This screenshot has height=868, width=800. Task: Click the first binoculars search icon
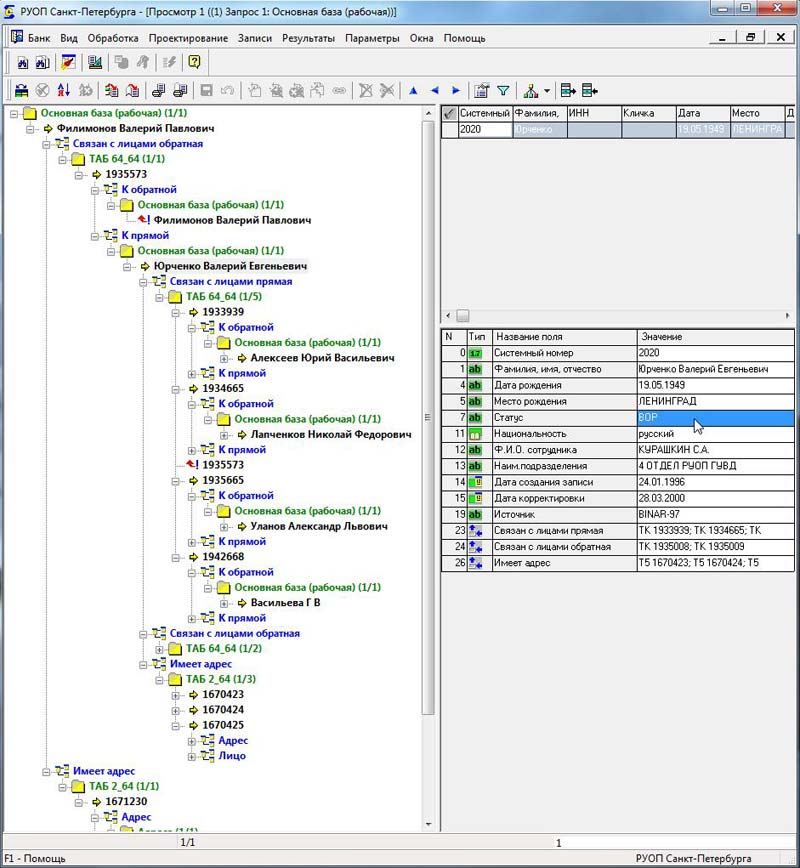pos(20,61)
